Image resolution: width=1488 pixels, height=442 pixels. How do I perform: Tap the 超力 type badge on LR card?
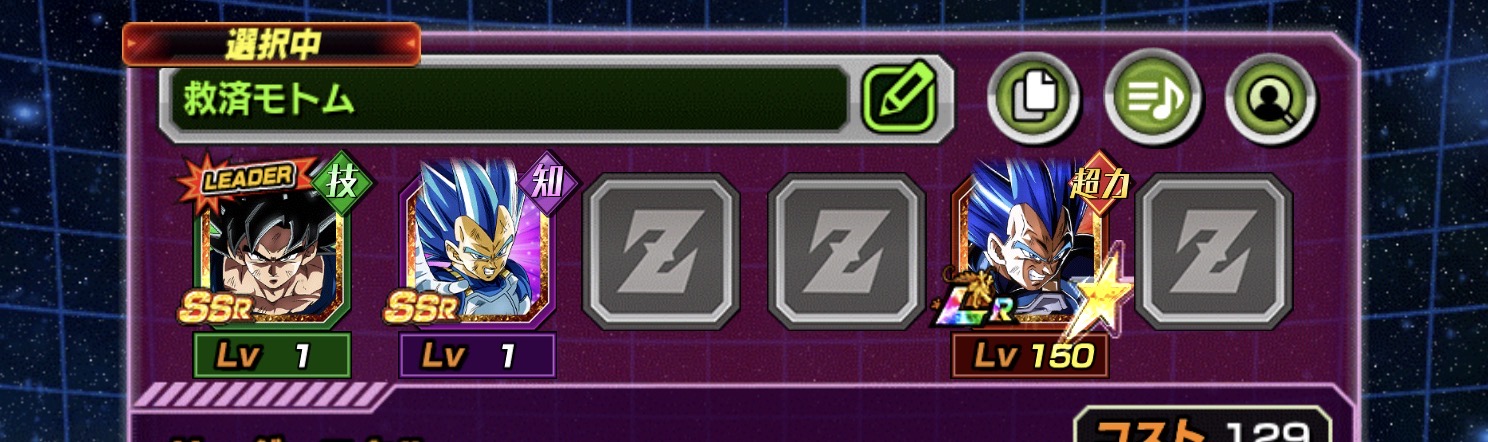[x=1099, y=183]
